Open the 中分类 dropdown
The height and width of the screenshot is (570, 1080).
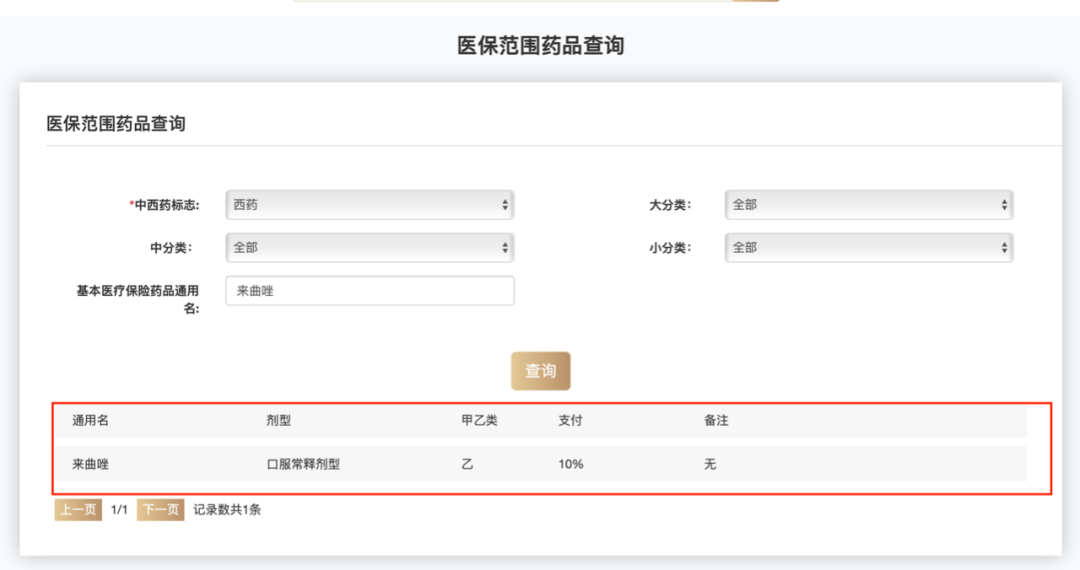370,247
